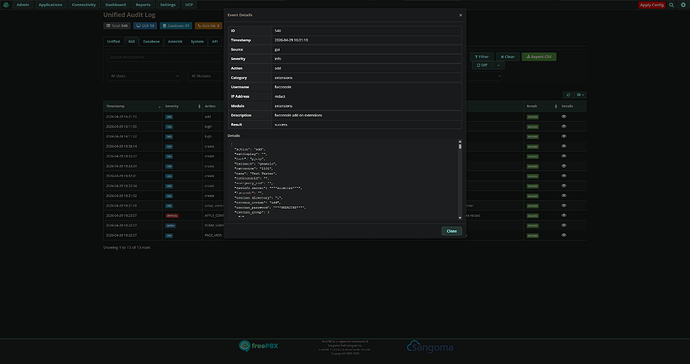Screen dimensions: 690x364
Task: Click the table refresh icon
Action: tap(568, 95)
